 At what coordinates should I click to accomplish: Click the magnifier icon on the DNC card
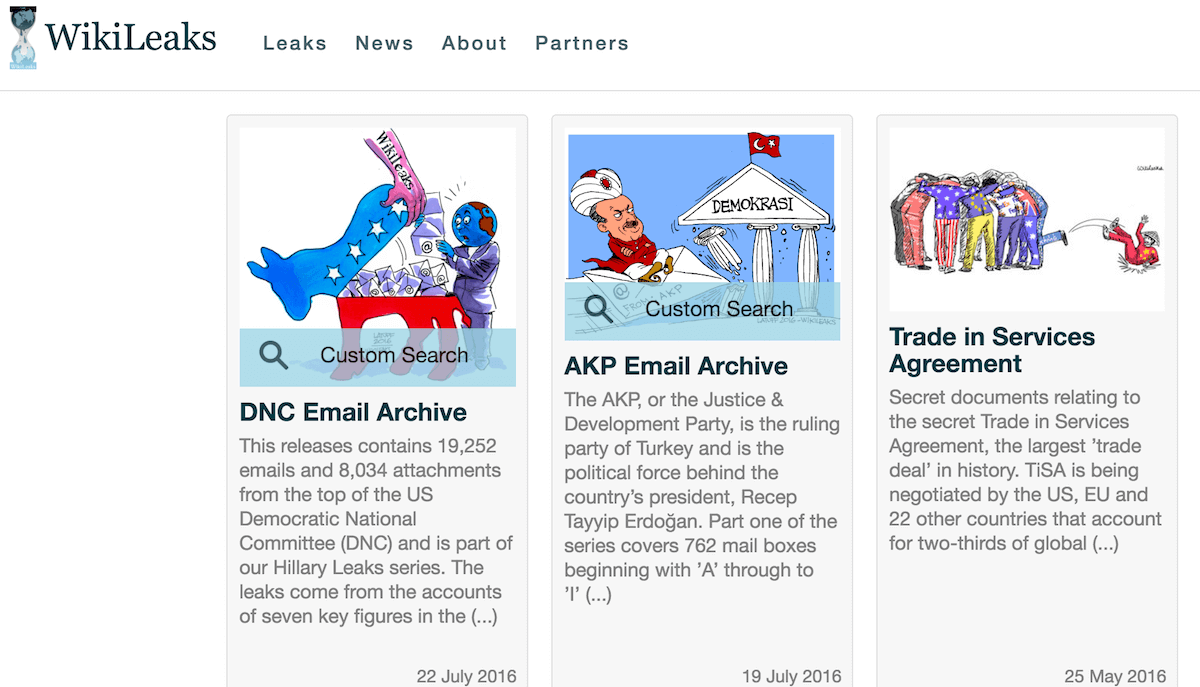point(273,355)
